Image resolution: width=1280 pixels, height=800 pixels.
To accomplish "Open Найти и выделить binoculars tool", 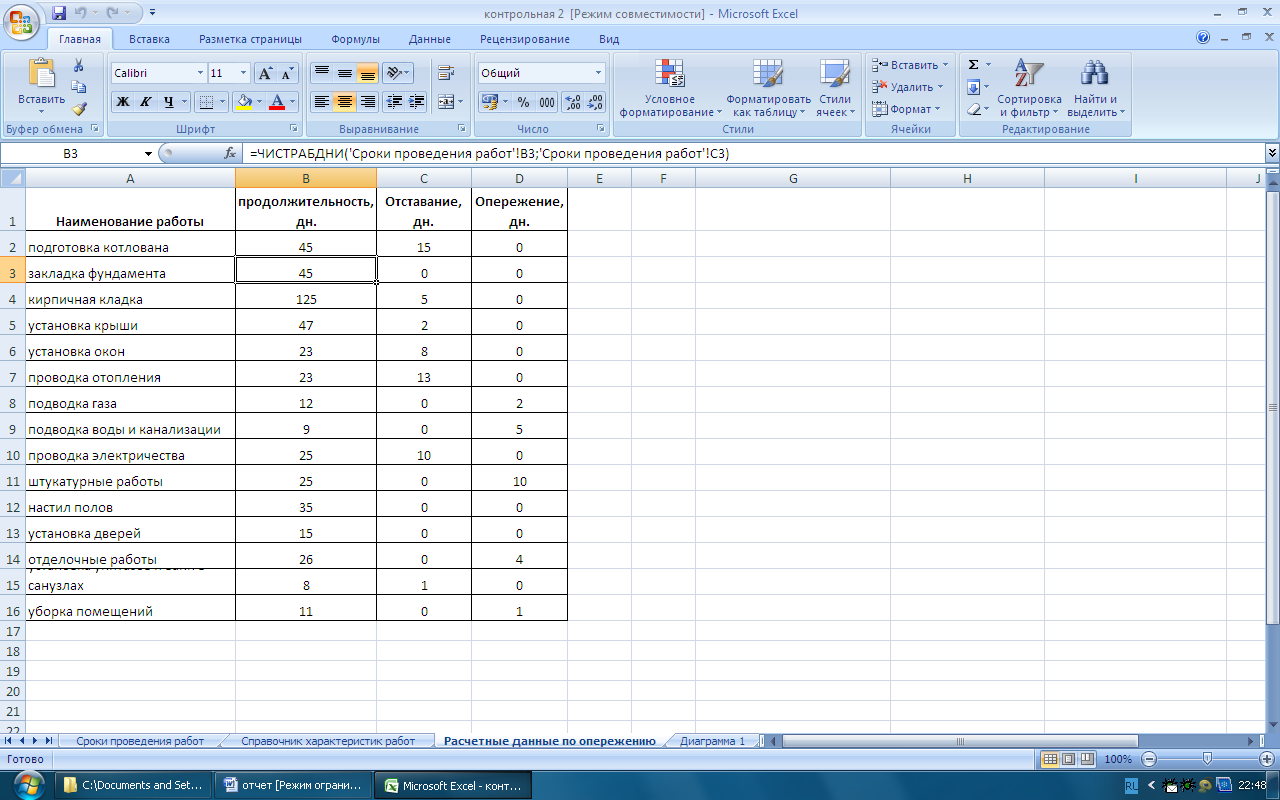I will pyautogui.click(x=1096, y=88).
